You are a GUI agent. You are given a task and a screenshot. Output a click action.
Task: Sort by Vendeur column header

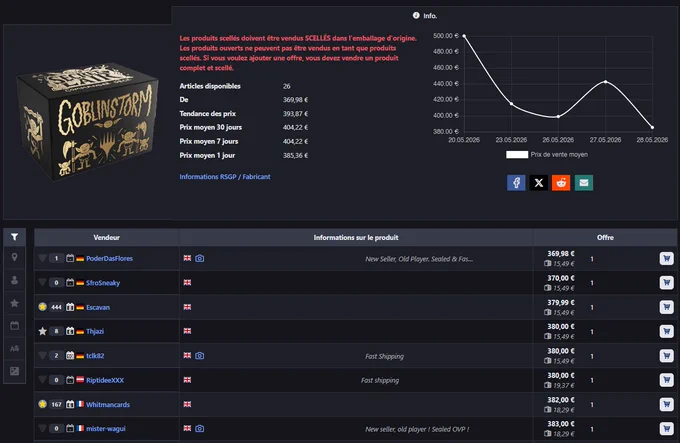[x=106, y=237]
